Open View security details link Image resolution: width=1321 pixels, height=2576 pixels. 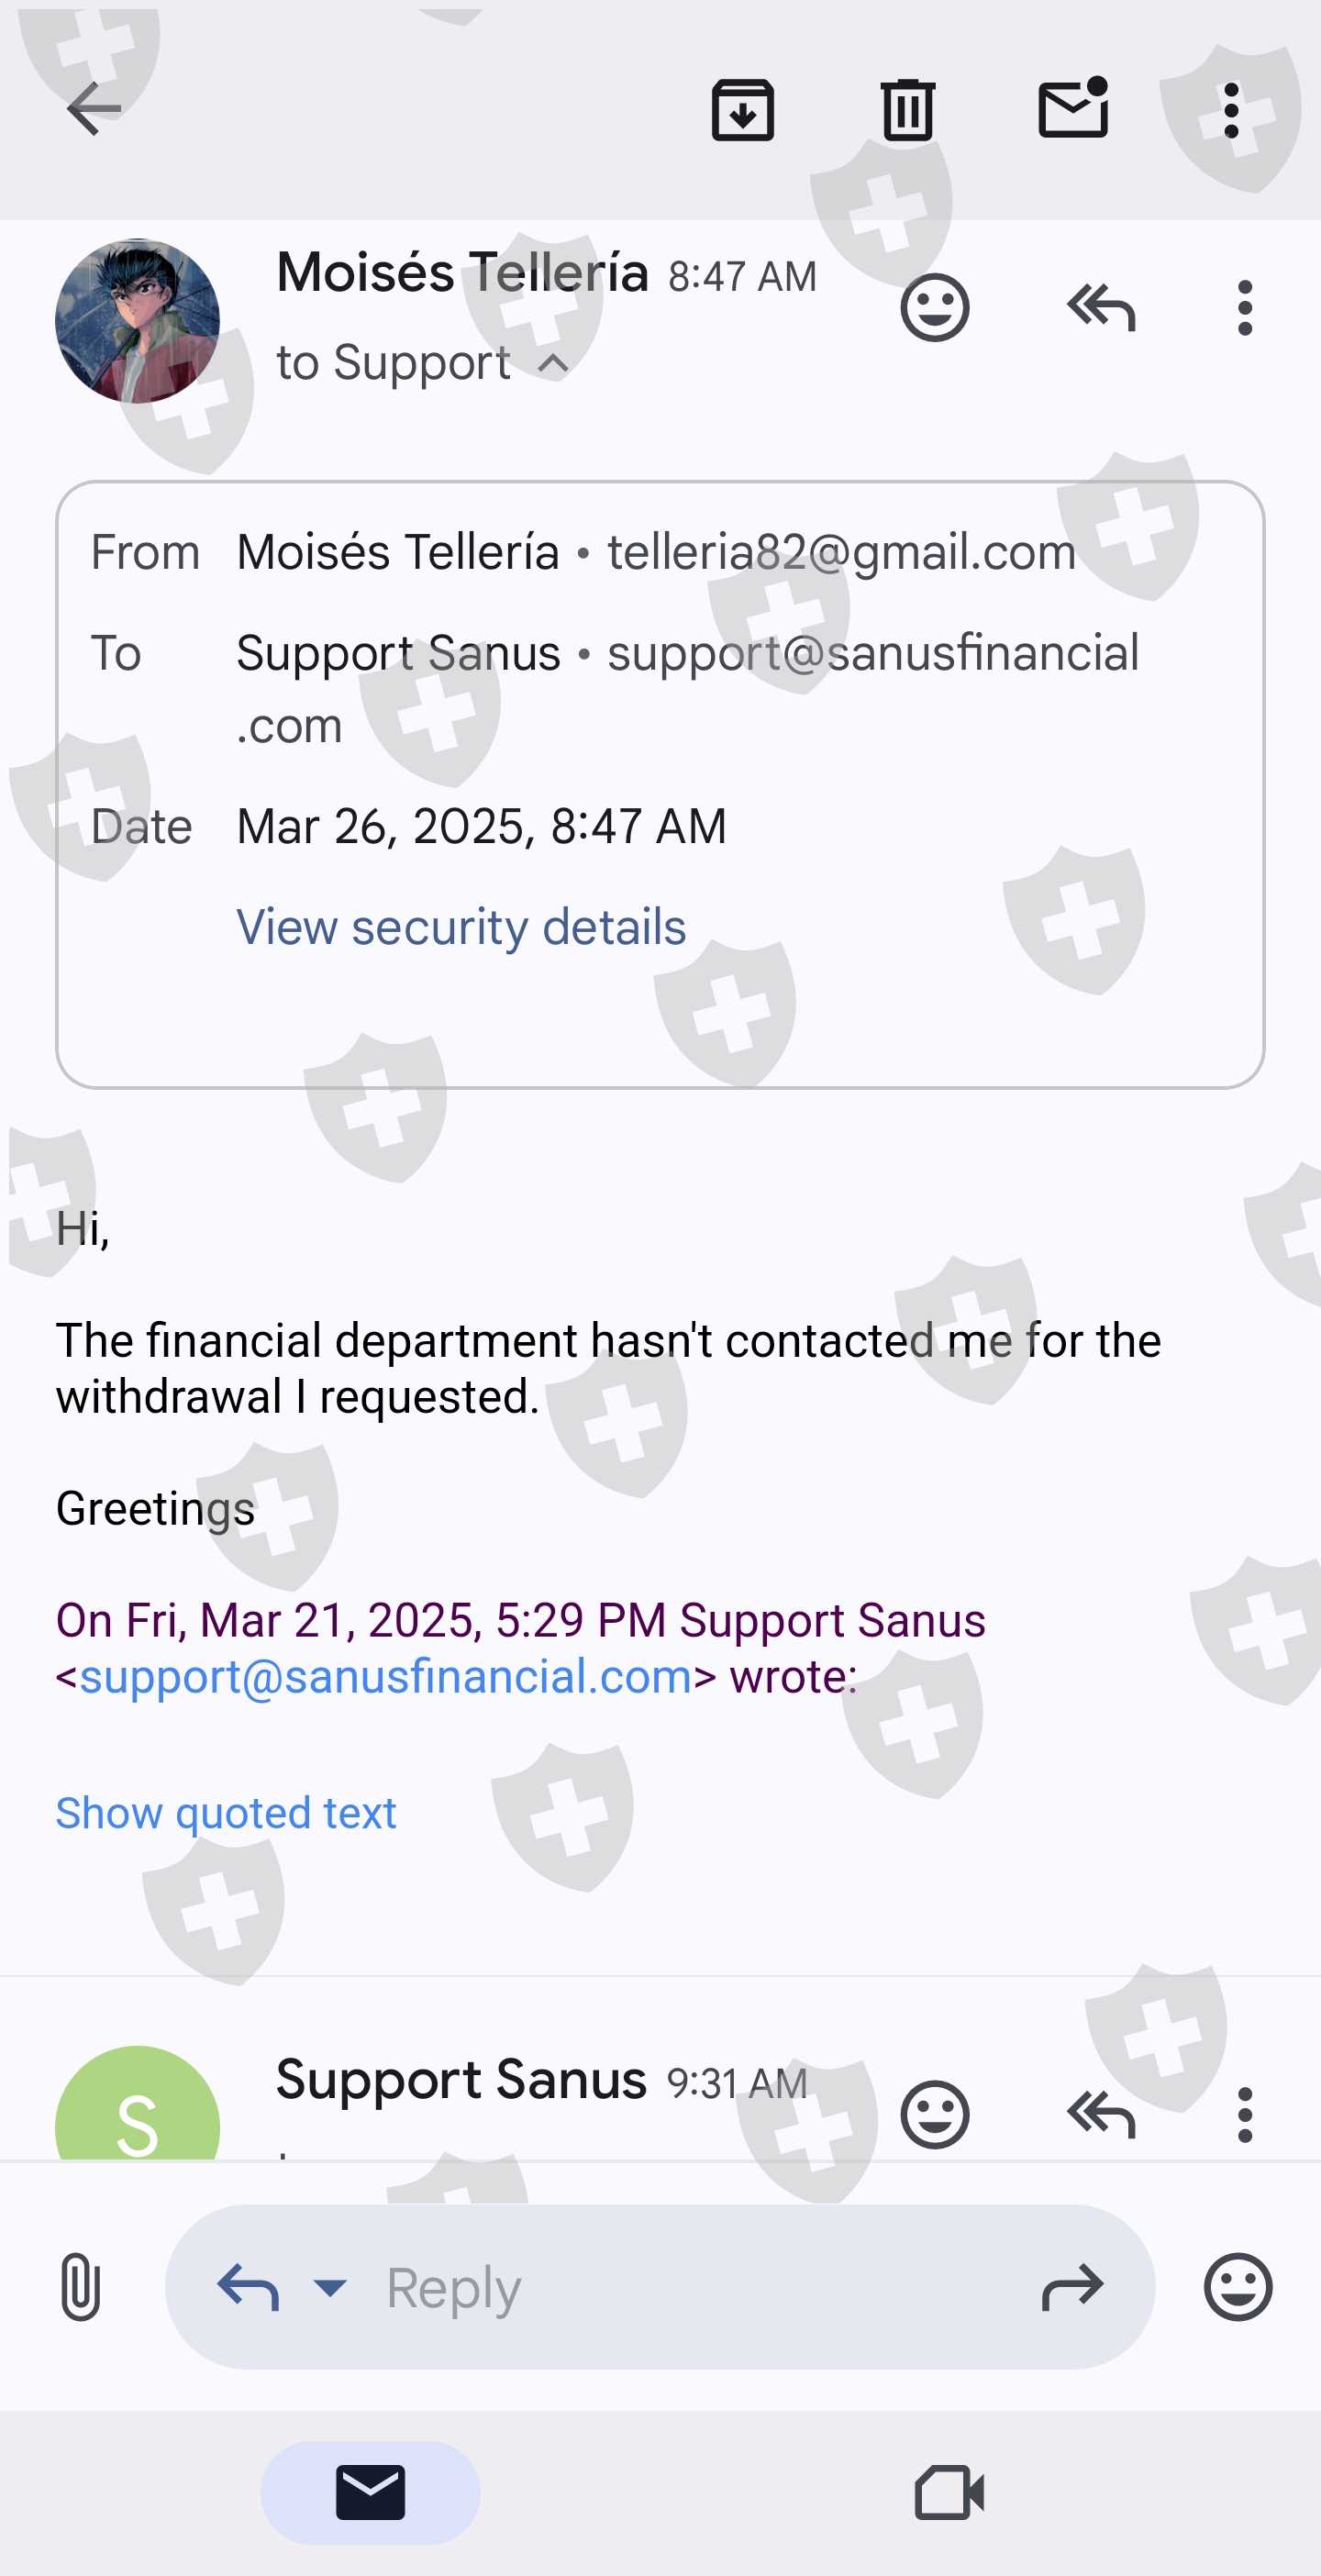click(x=461, y=926)
